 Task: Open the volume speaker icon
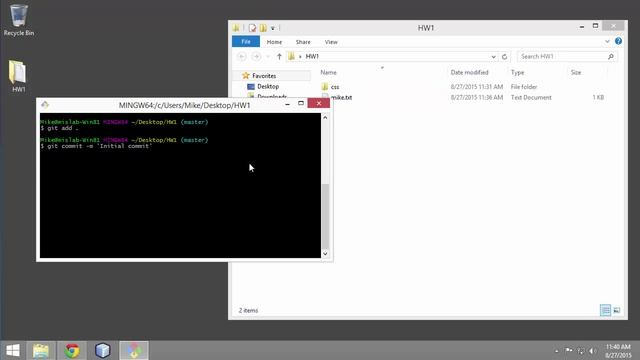tap(592, 351)
